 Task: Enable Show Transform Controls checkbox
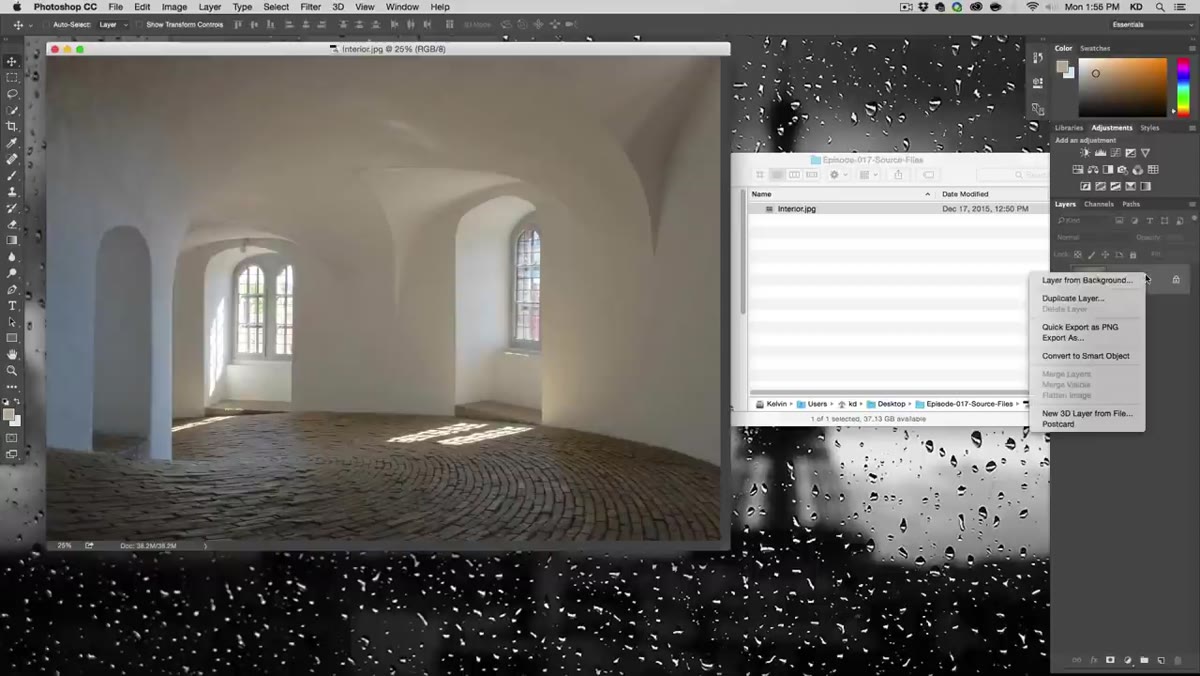pyautogui.click(x=140, y=24)
